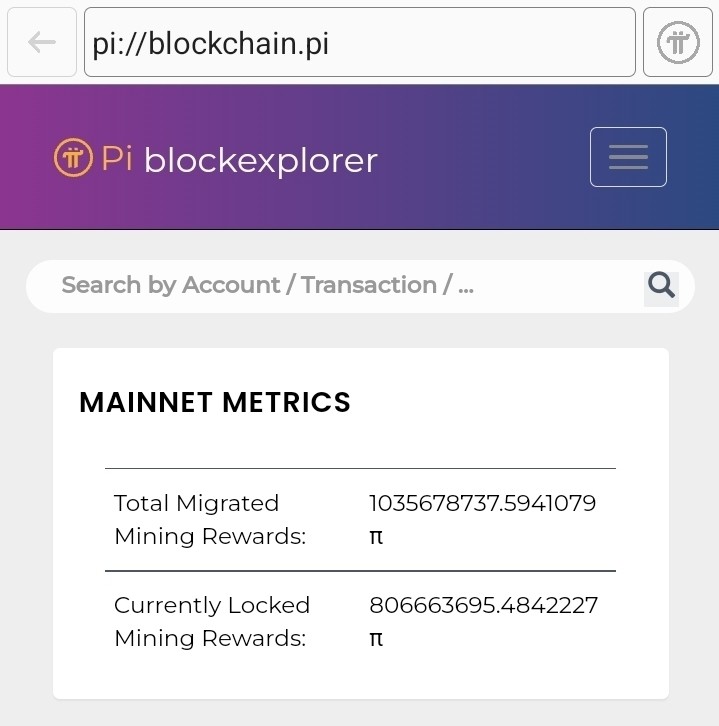Click the 'blockexplorer' title text
719x726 pixels.
pos(261,161)
